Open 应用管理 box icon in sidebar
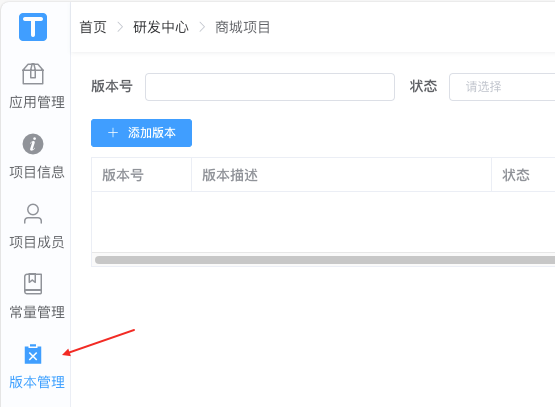This screenshot has height=407, width=555. (x=33, y=74)
